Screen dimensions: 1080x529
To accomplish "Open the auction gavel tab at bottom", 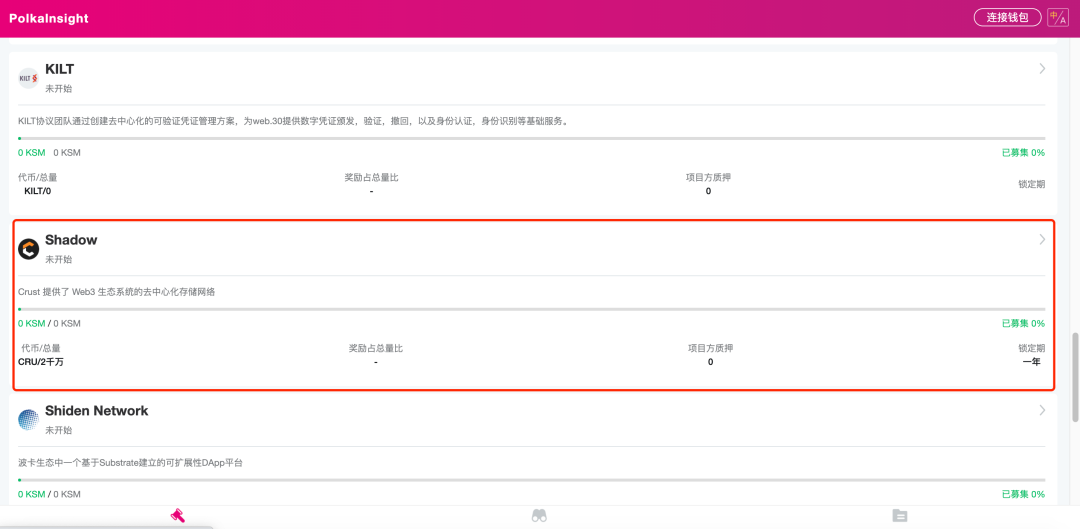I will tap(178, 515).
